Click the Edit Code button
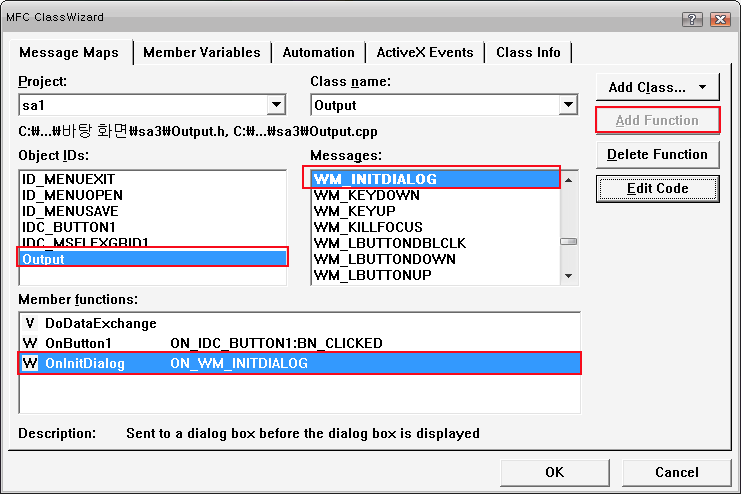The width and height of the screenshot is (741, 494). 657,189
